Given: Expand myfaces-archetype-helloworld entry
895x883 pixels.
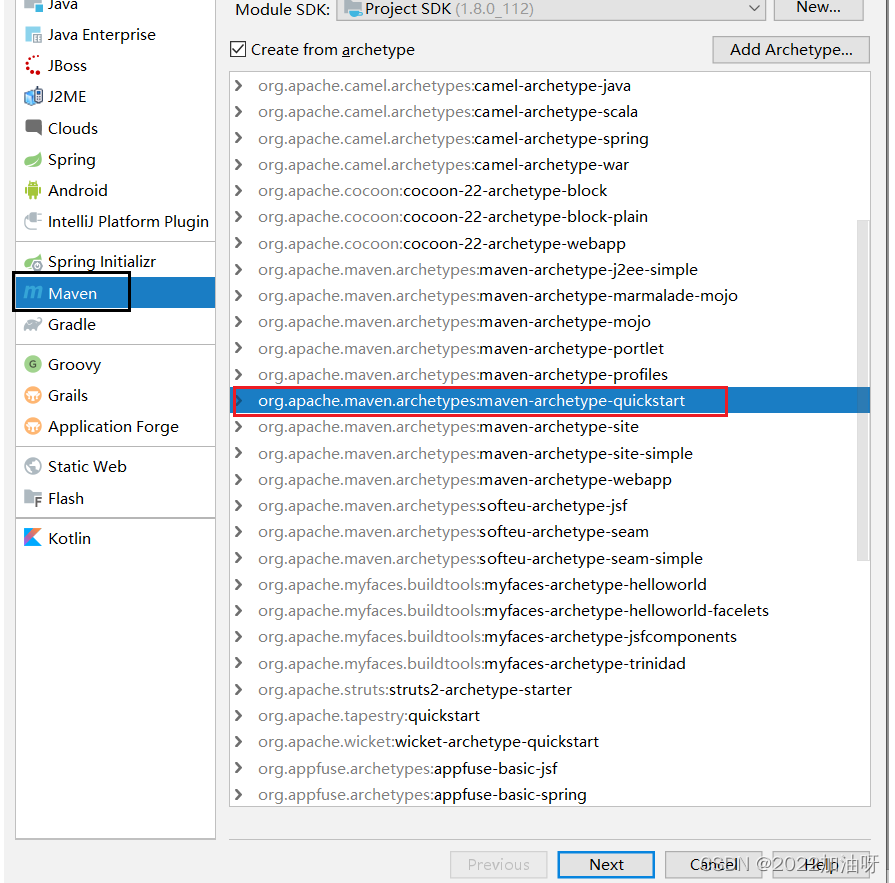Looking at the screenshot, I should coord(239,584).
